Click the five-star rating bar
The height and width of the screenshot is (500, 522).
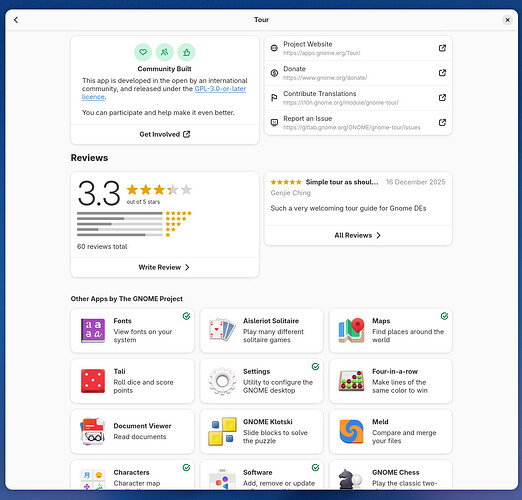coord(120,213)
